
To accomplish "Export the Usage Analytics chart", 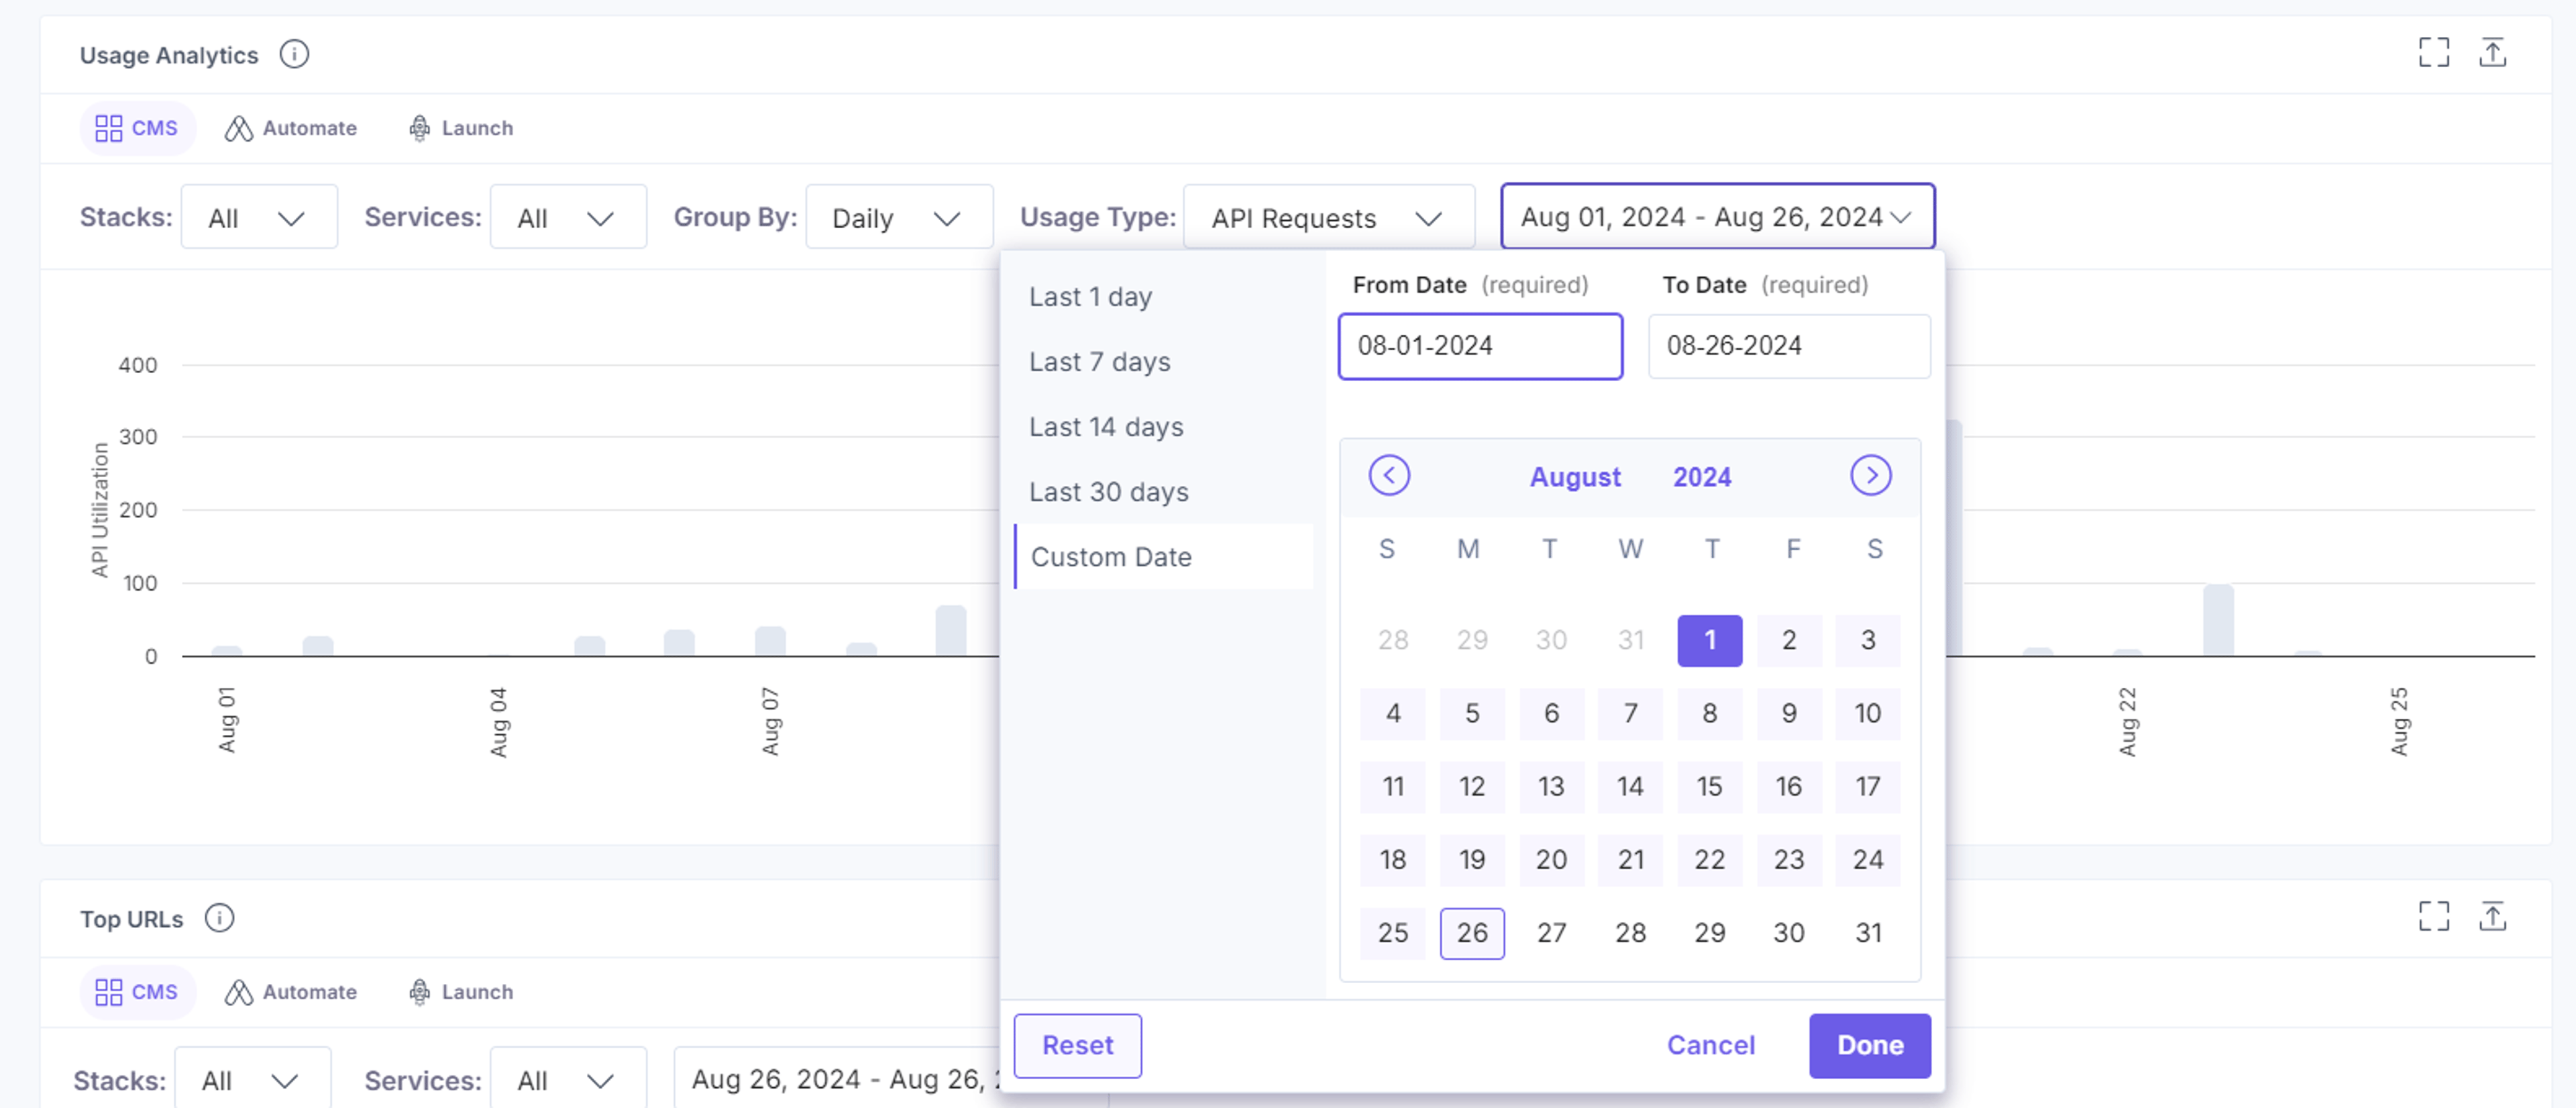I will (x=2493, y=52).
